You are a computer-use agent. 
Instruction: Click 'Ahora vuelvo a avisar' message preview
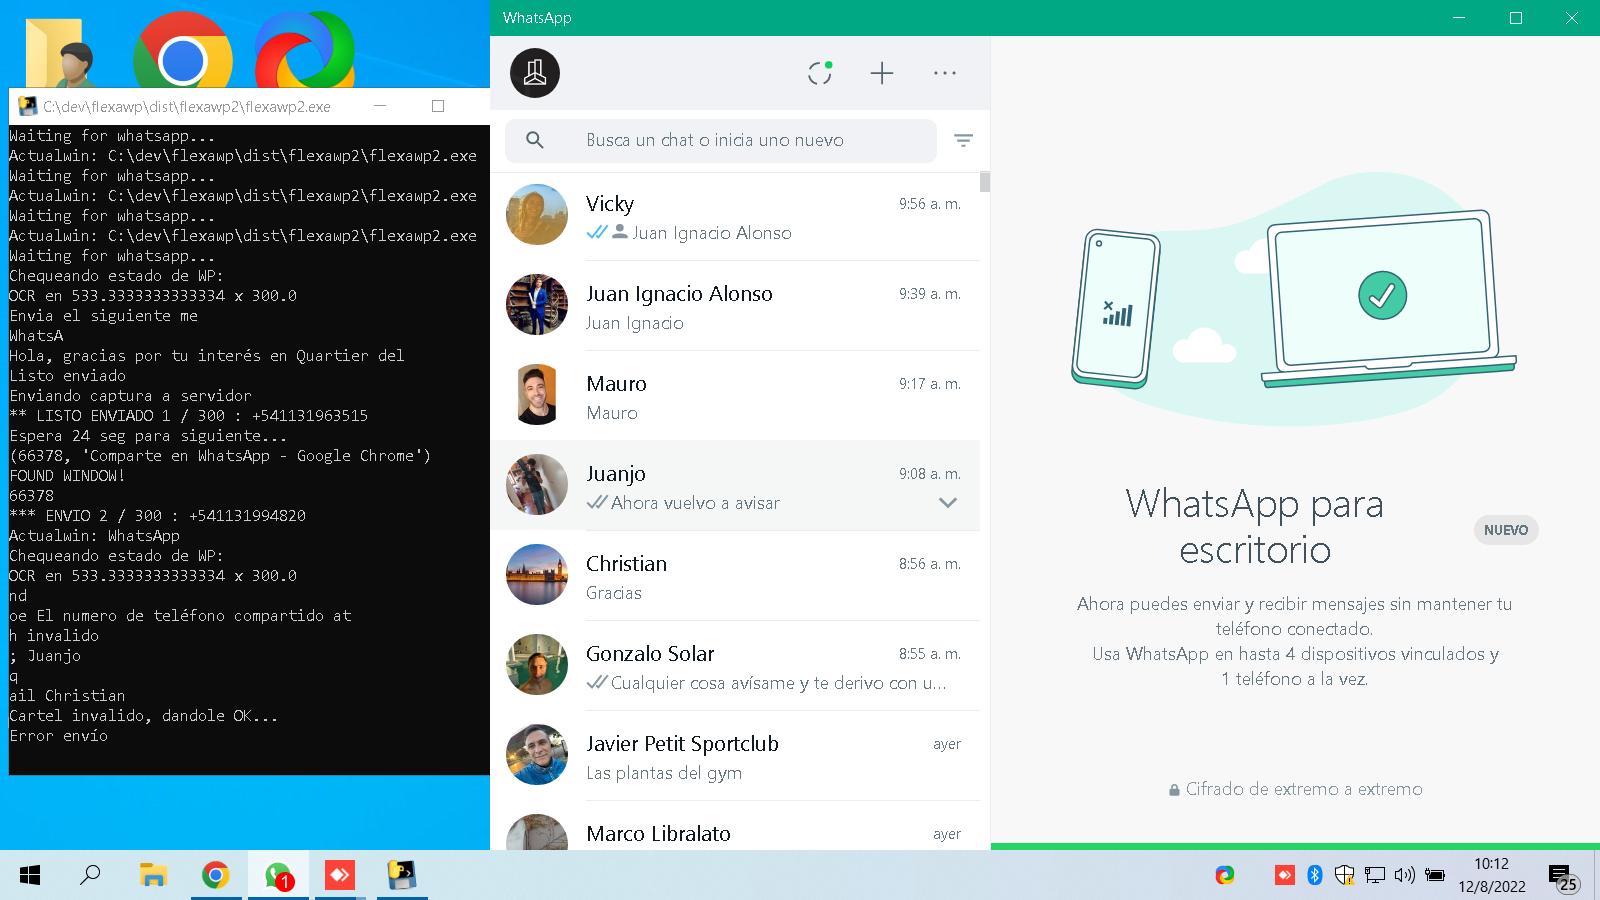pyautogui.click(x=695, y=503)
